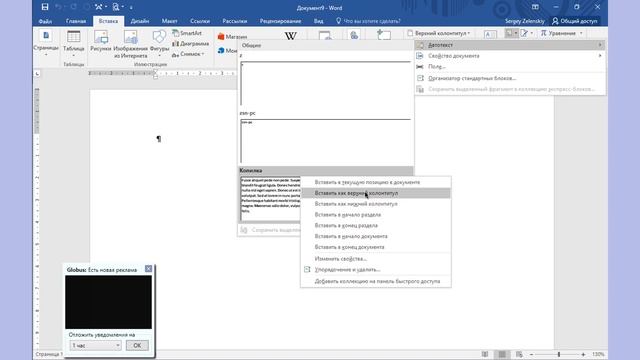Choose Вставить как нижний колонтитул
This screenshot has height=360, width=640.
pyautogui.click(x=376, y=204)
